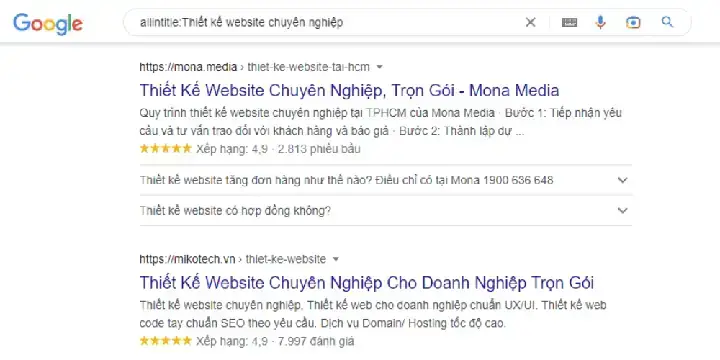Open the on-screen keyboard icon
Viewport: 720px width, 360px height.
[x=569, y=22]
